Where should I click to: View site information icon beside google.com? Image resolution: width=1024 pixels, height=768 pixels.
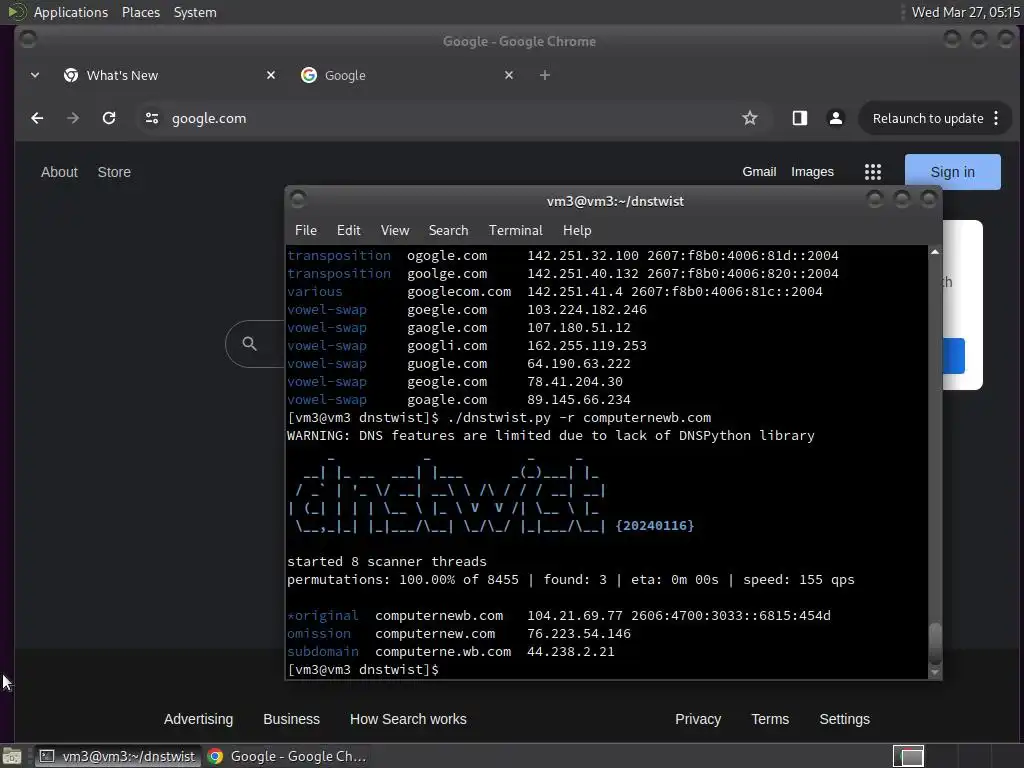(152, 118)
